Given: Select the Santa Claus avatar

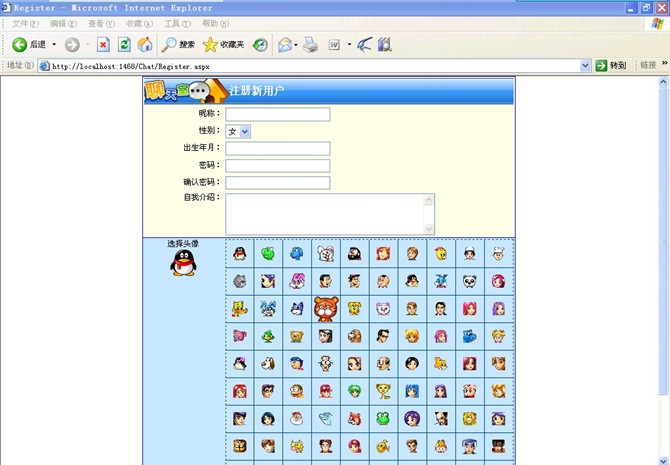Looking at the screenshot, I should pyautogui.click(x=297, y=419).
